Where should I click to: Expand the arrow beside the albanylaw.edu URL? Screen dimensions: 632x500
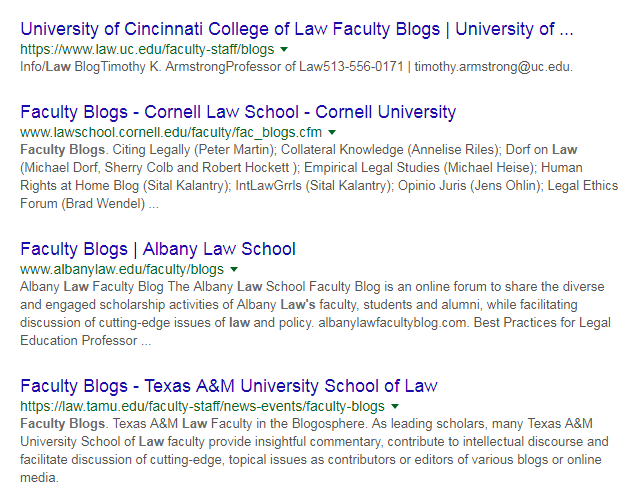pos(233,269)
